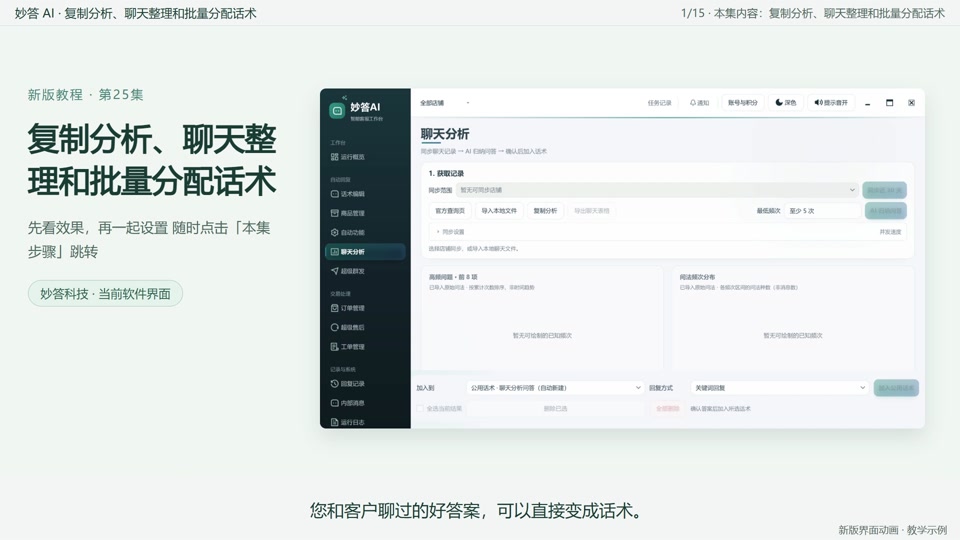The image size is (960, 540).
Task: Open 自动功能 in the sidebar
Action: [347, 233]
